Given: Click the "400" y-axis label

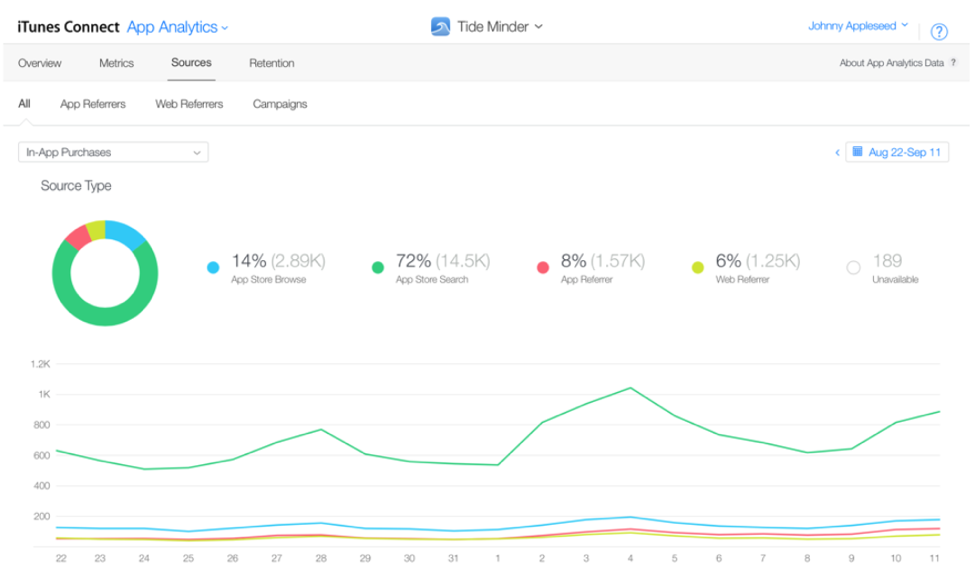Looking at the screenshot, I should click(x=42, y=486).
